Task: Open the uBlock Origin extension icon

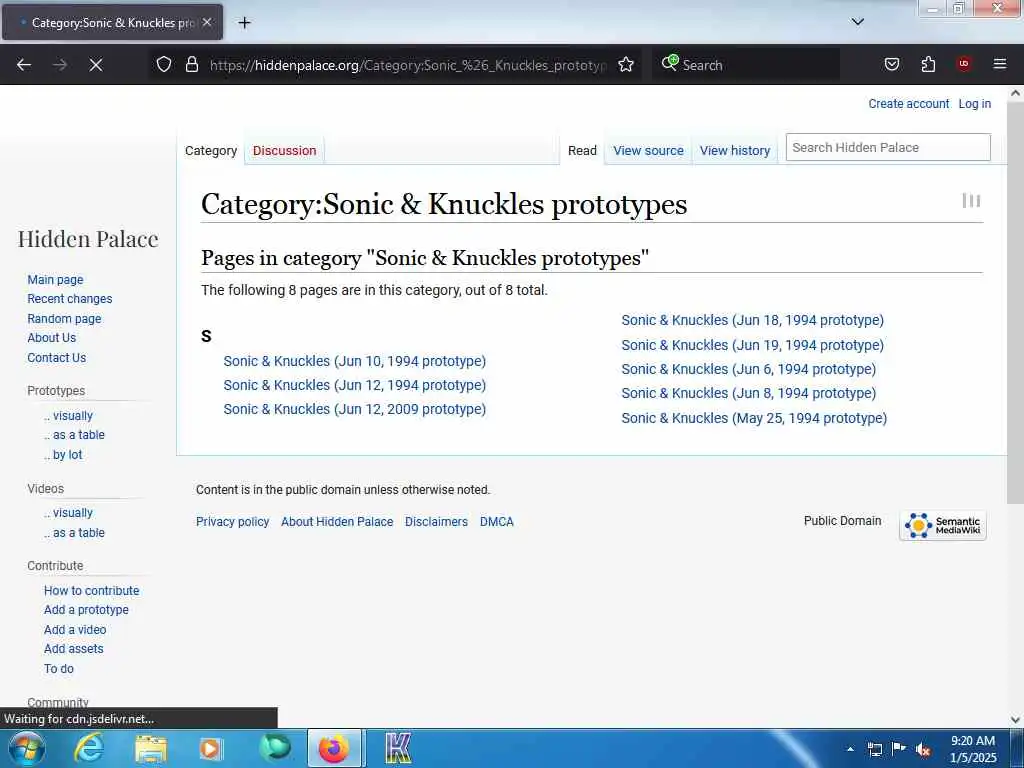Action: pyautogui.click(x=964, y=64)
